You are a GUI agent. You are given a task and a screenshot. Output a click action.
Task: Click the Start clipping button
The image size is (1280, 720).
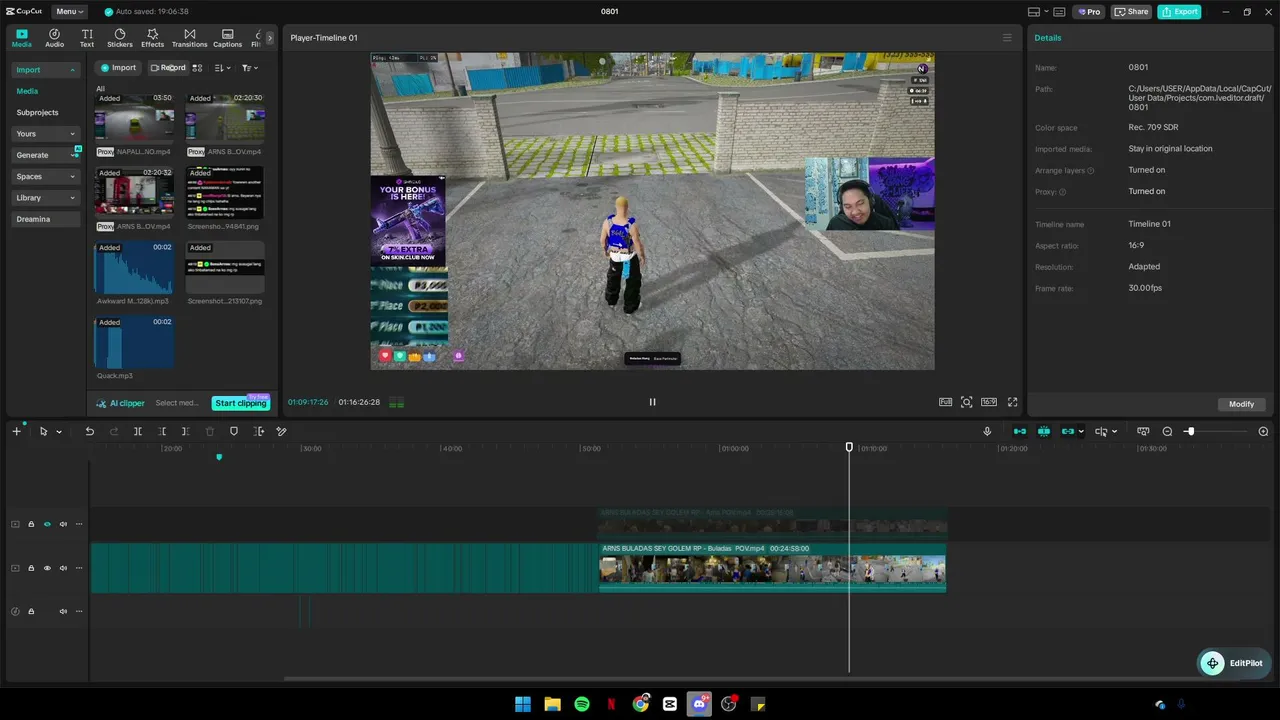pos(241,403)
